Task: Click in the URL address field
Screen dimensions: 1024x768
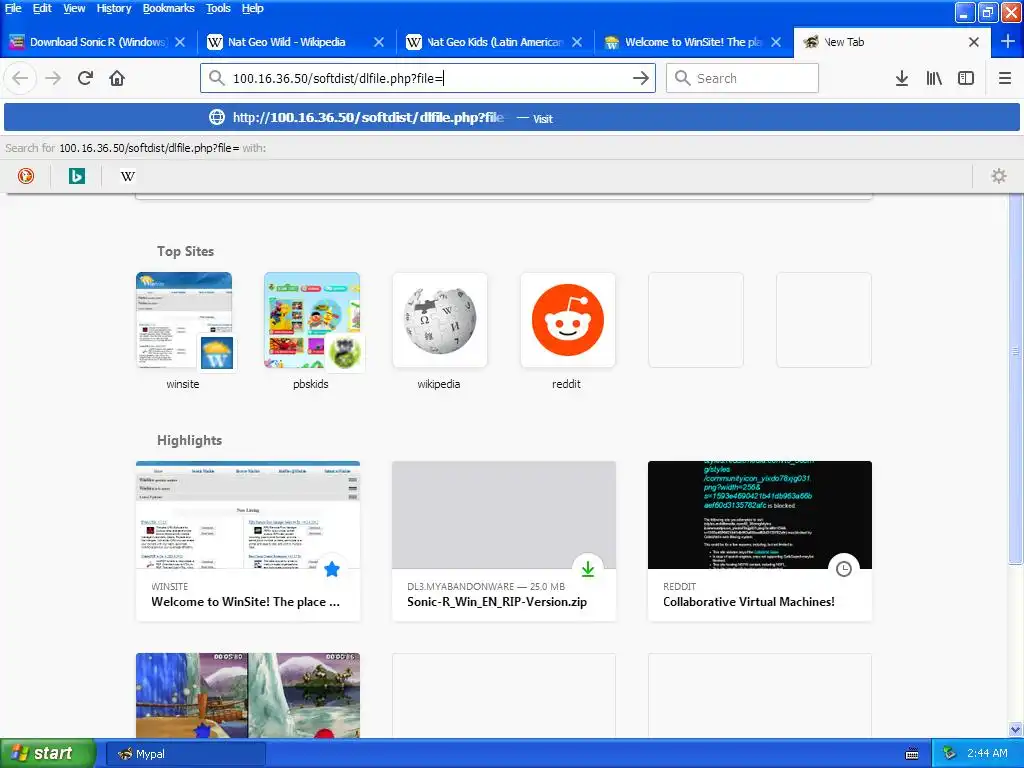Action: pos(428,78)
